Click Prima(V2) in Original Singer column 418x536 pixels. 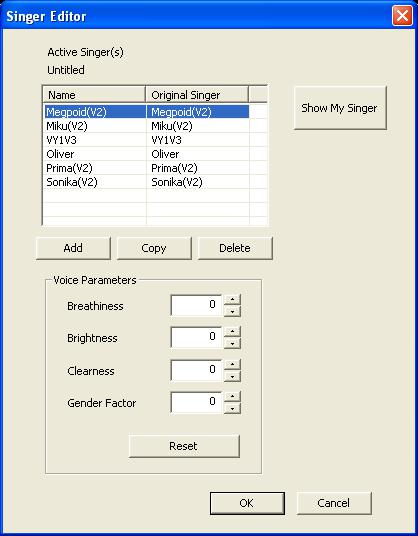(x=174, y=168)
